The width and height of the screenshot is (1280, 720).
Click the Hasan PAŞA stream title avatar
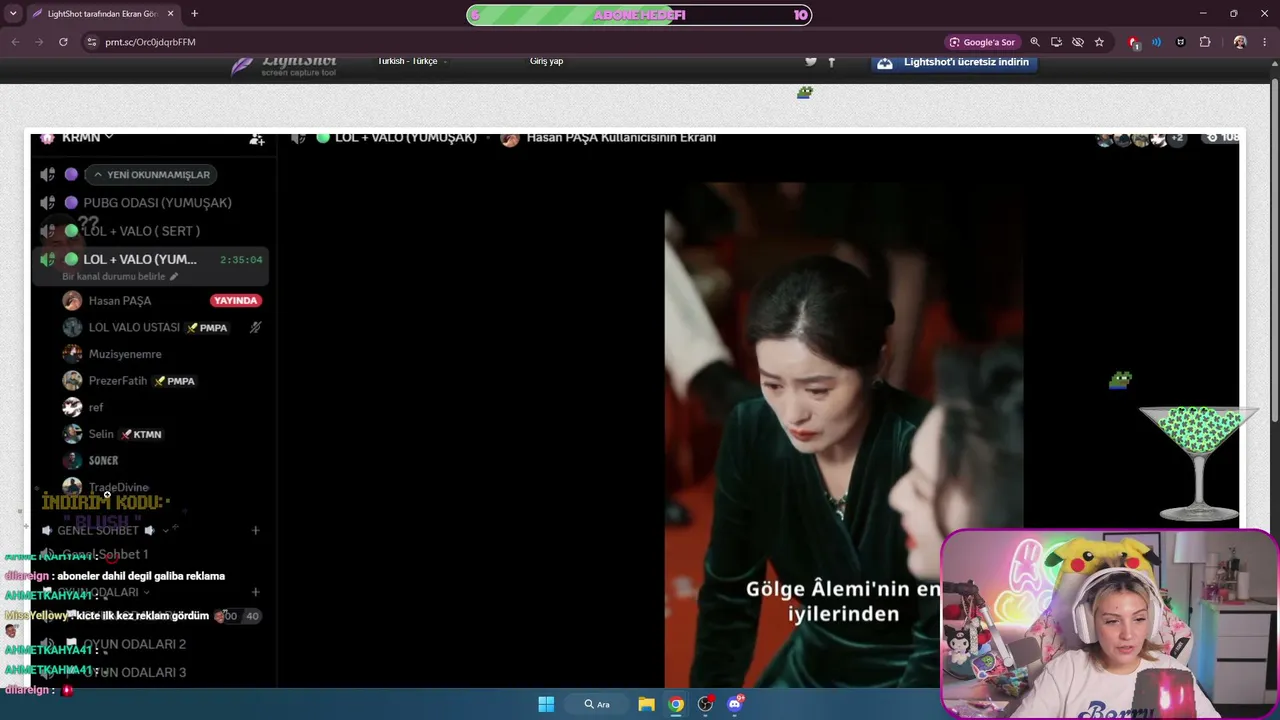click(509, 138)
